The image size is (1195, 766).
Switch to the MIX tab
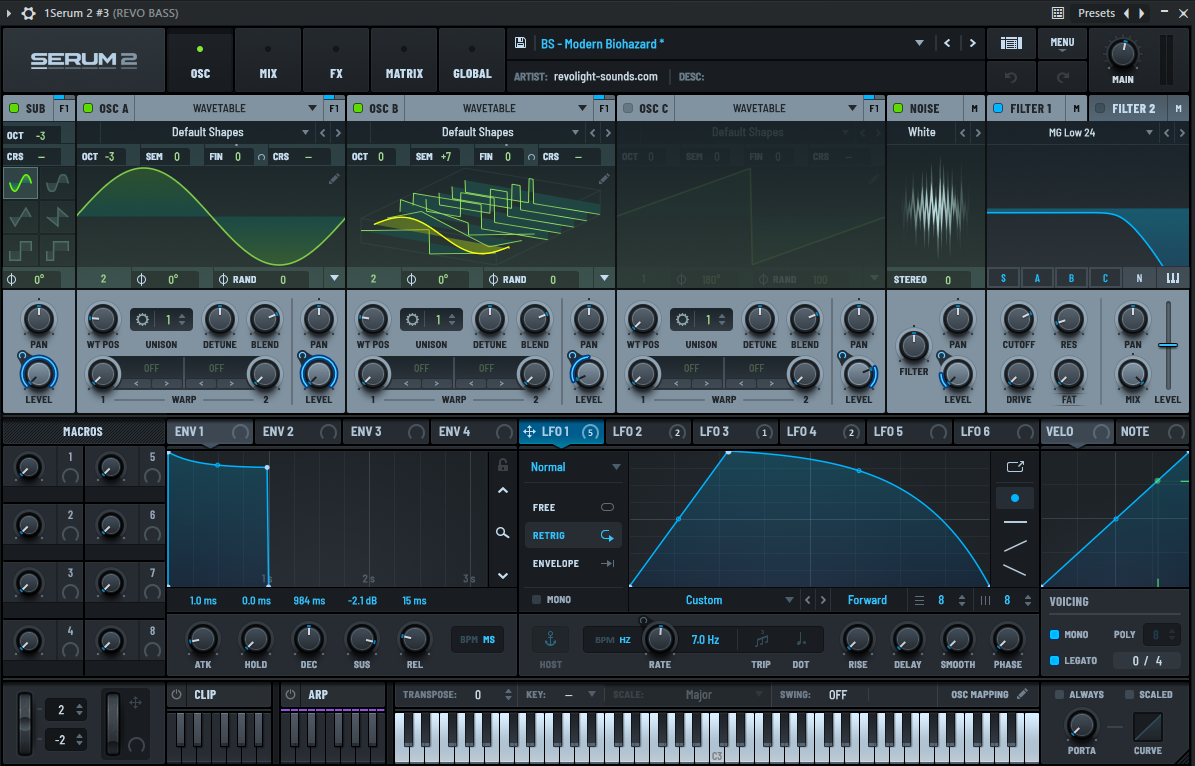point(268,60)
